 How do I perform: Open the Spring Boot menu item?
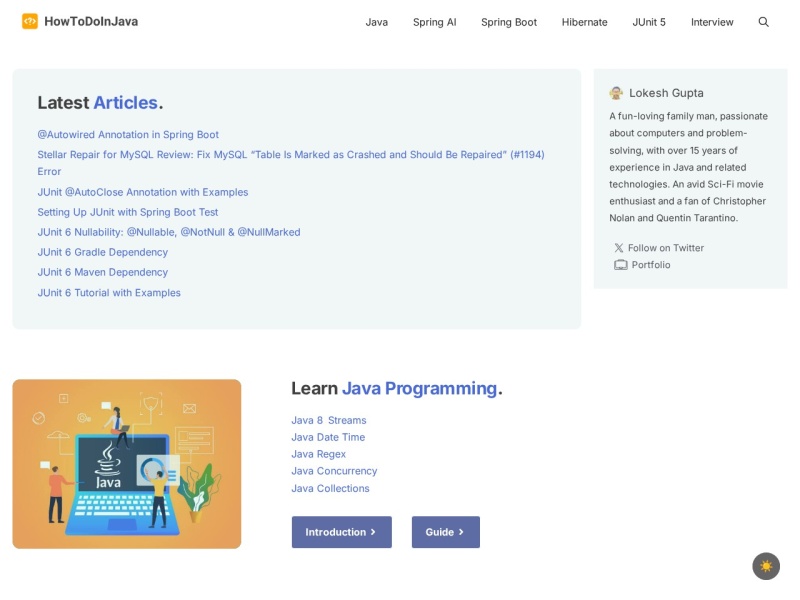point(509,22)
